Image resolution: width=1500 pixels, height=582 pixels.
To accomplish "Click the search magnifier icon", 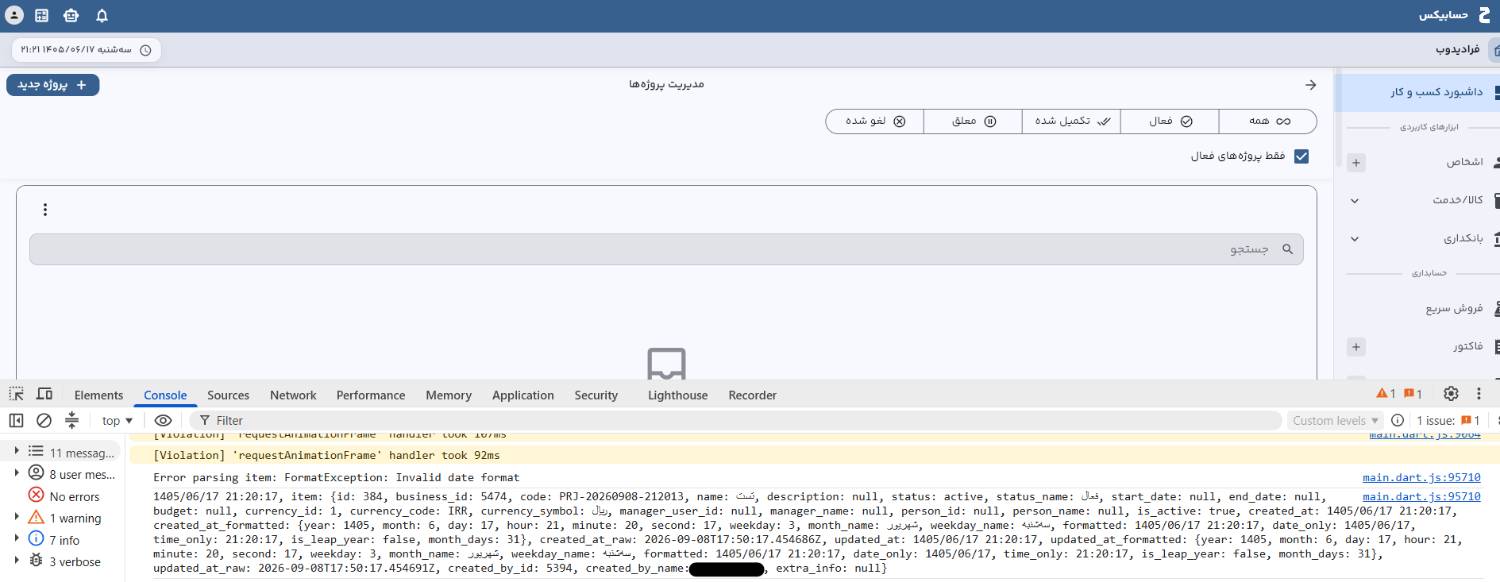I will (x=1288, y=249).
